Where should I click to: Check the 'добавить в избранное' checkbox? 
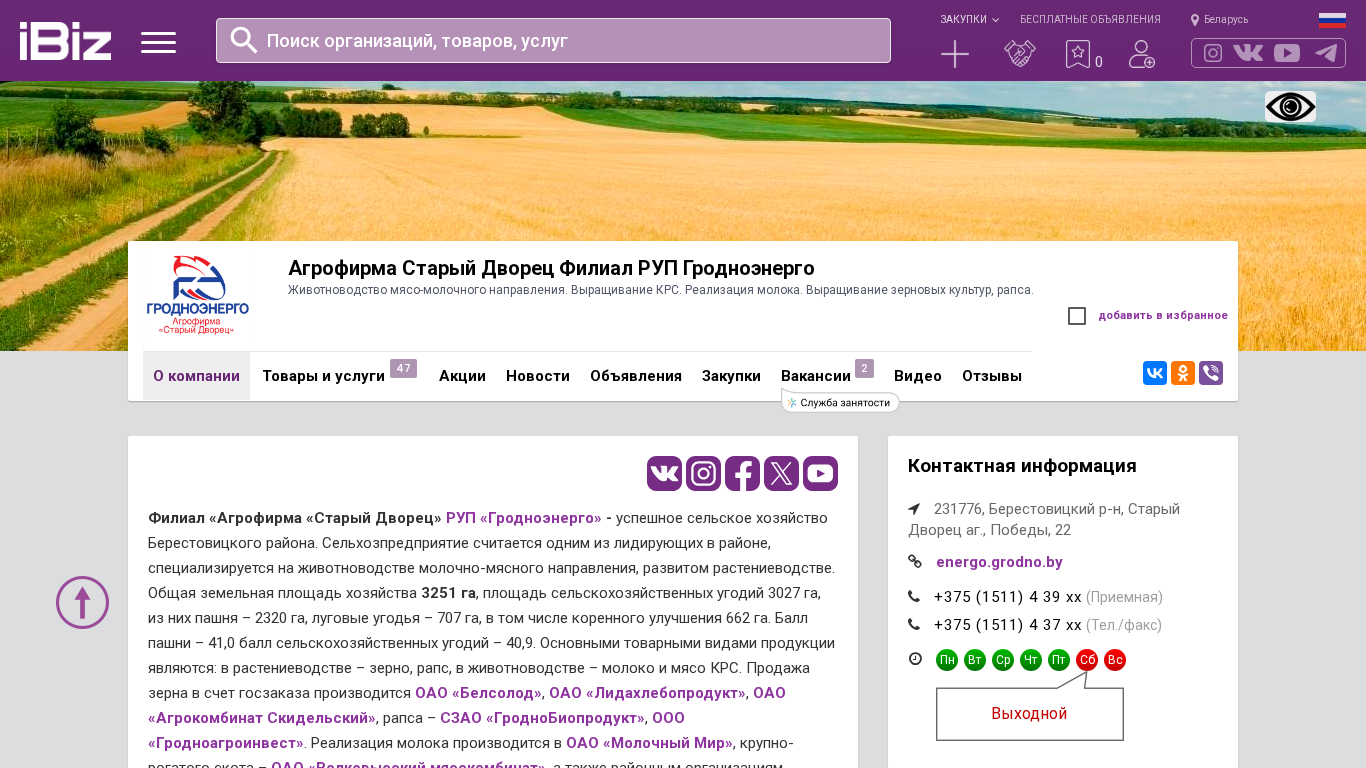pos(1077,316)
